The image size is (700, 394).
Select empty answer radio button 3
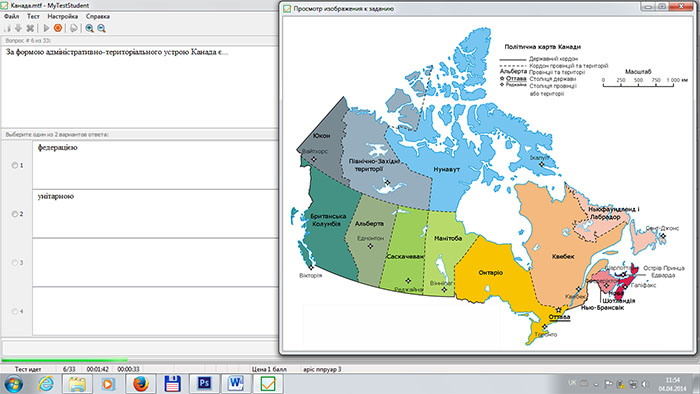coord(15,263)
